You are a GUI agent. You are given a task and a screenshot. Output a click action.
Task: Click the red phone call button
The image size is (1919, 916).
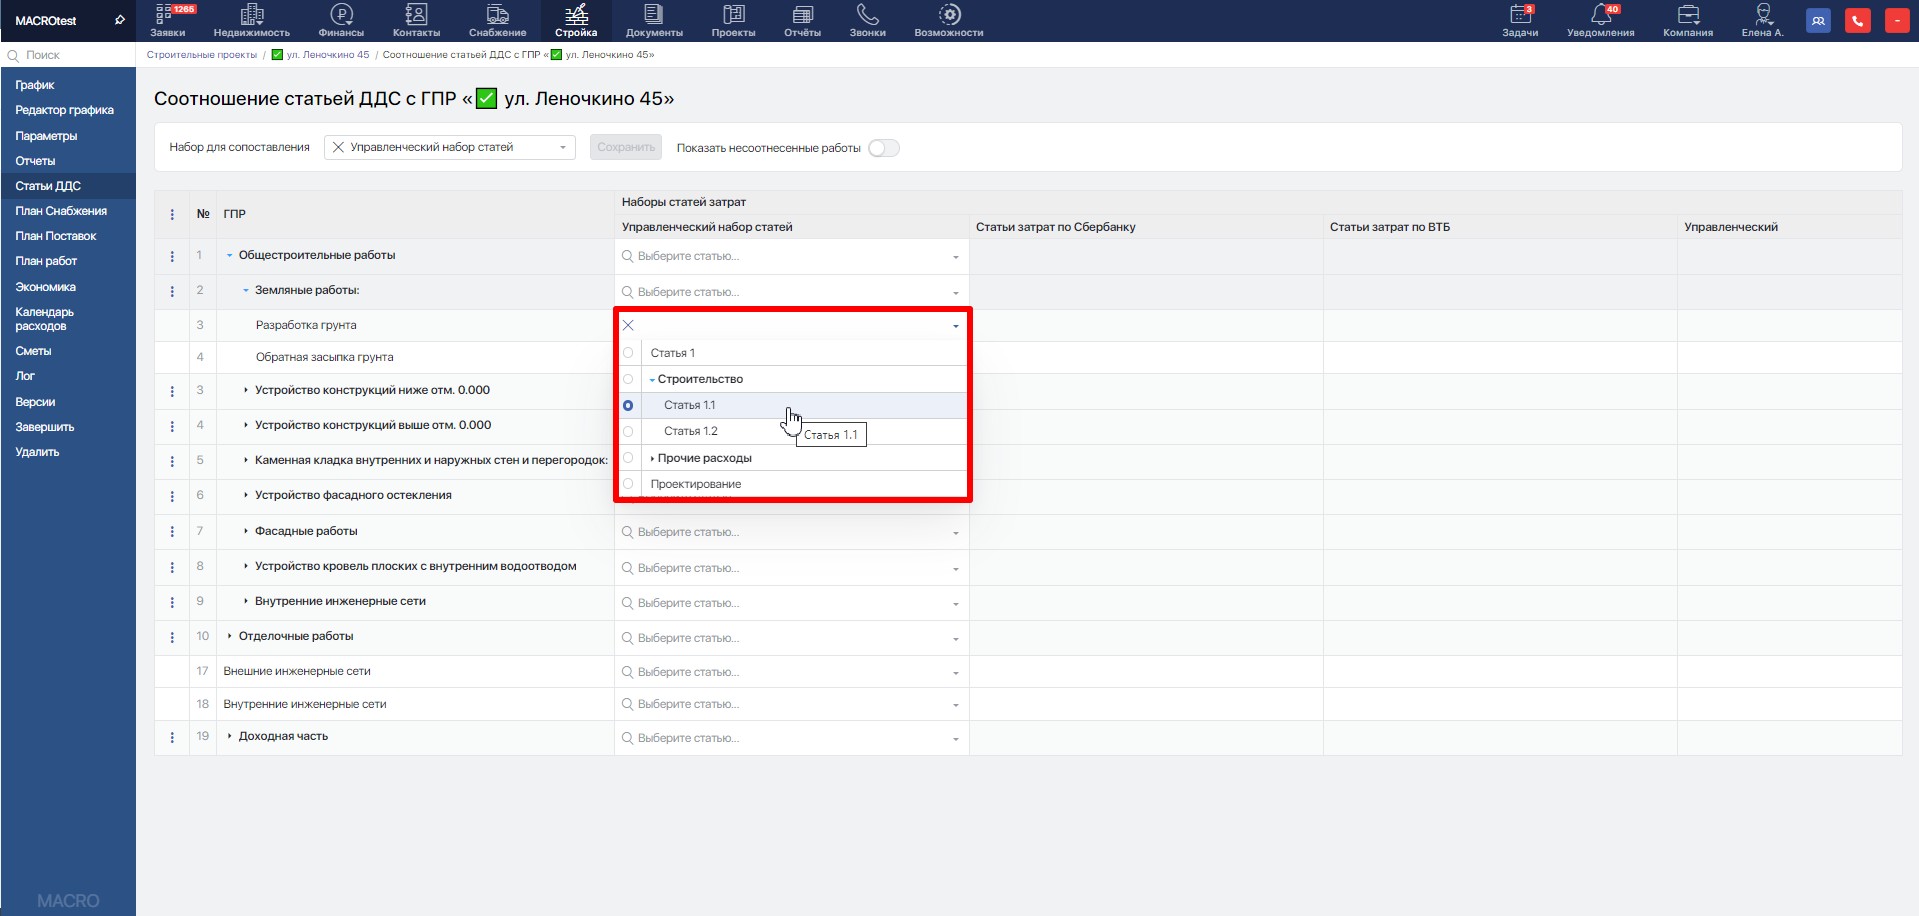1857,21
